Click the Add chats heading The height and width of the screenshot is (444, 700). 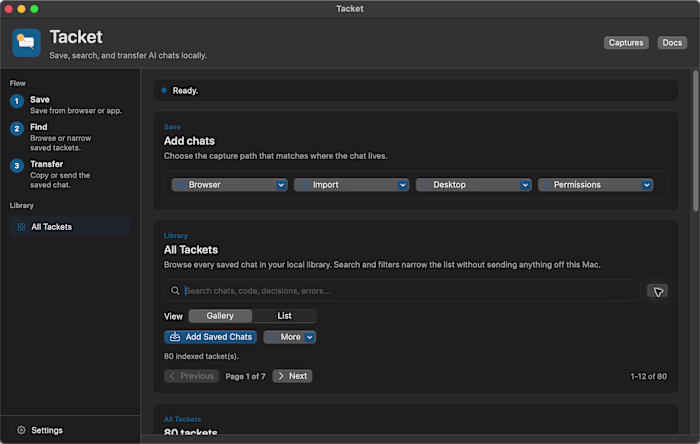click(189, 141)
